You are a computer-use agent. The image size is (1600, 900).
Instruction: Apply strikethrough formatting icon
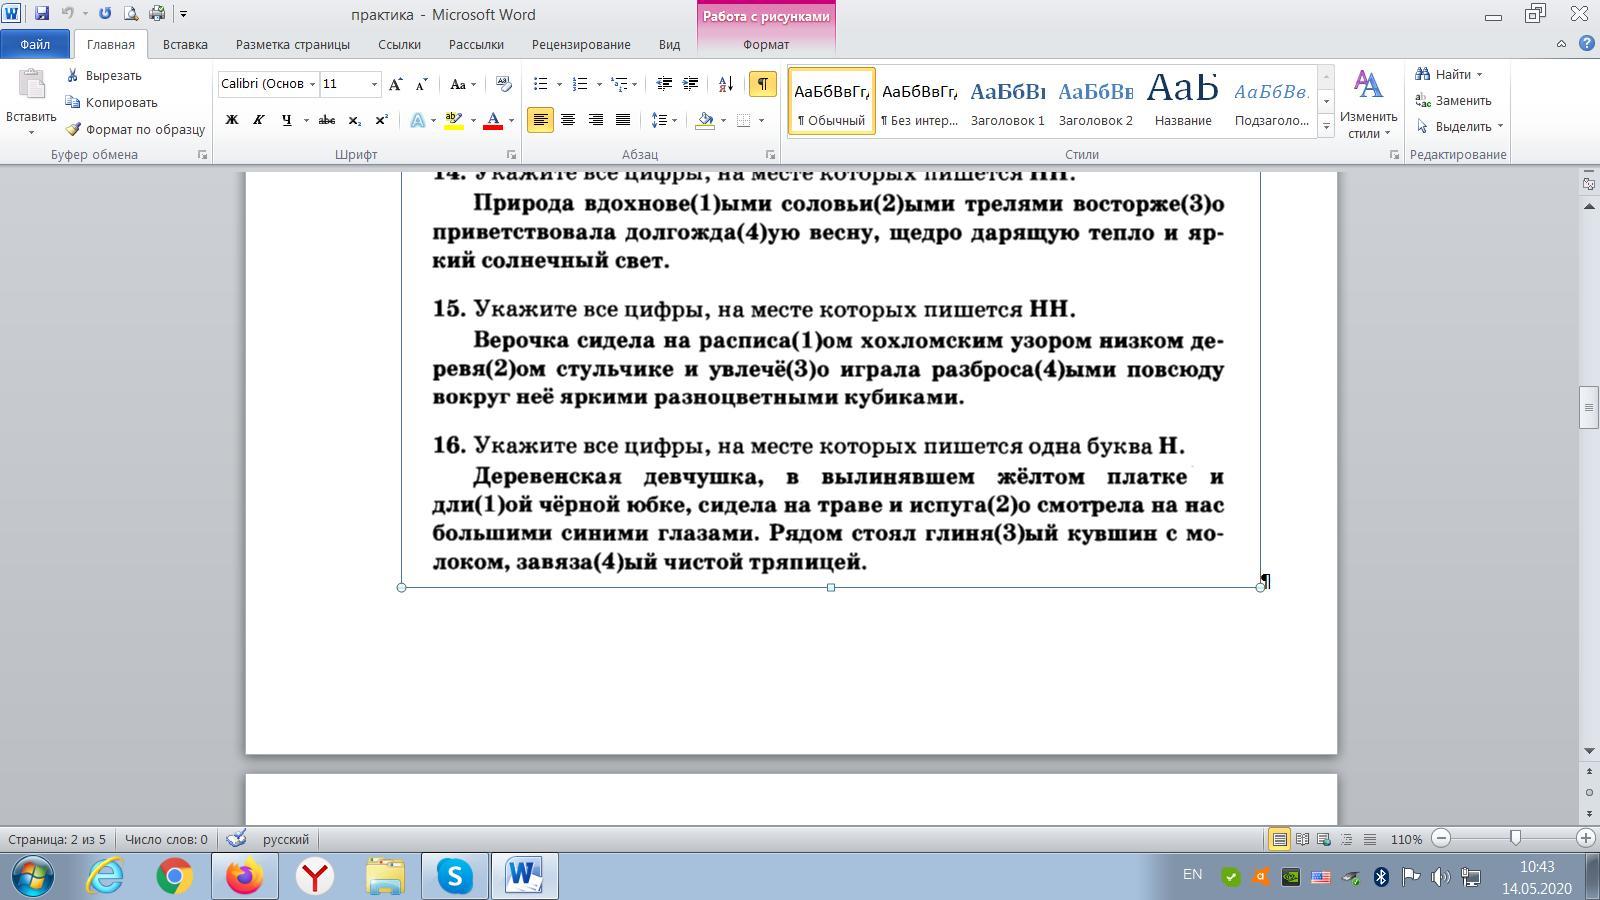[x=326, y=120]
